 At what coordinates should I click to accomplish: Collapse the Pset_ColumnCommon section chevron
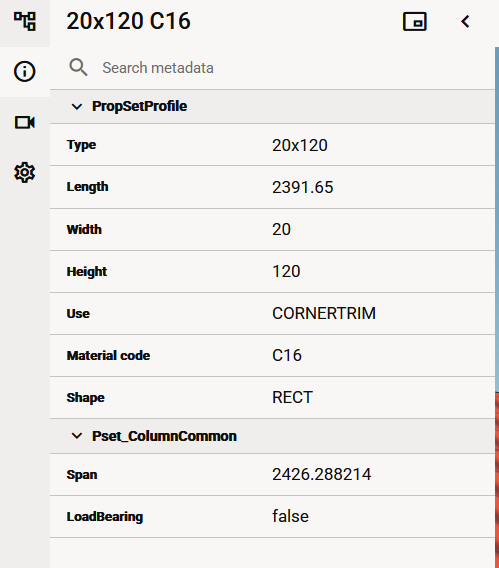(77, 436)
